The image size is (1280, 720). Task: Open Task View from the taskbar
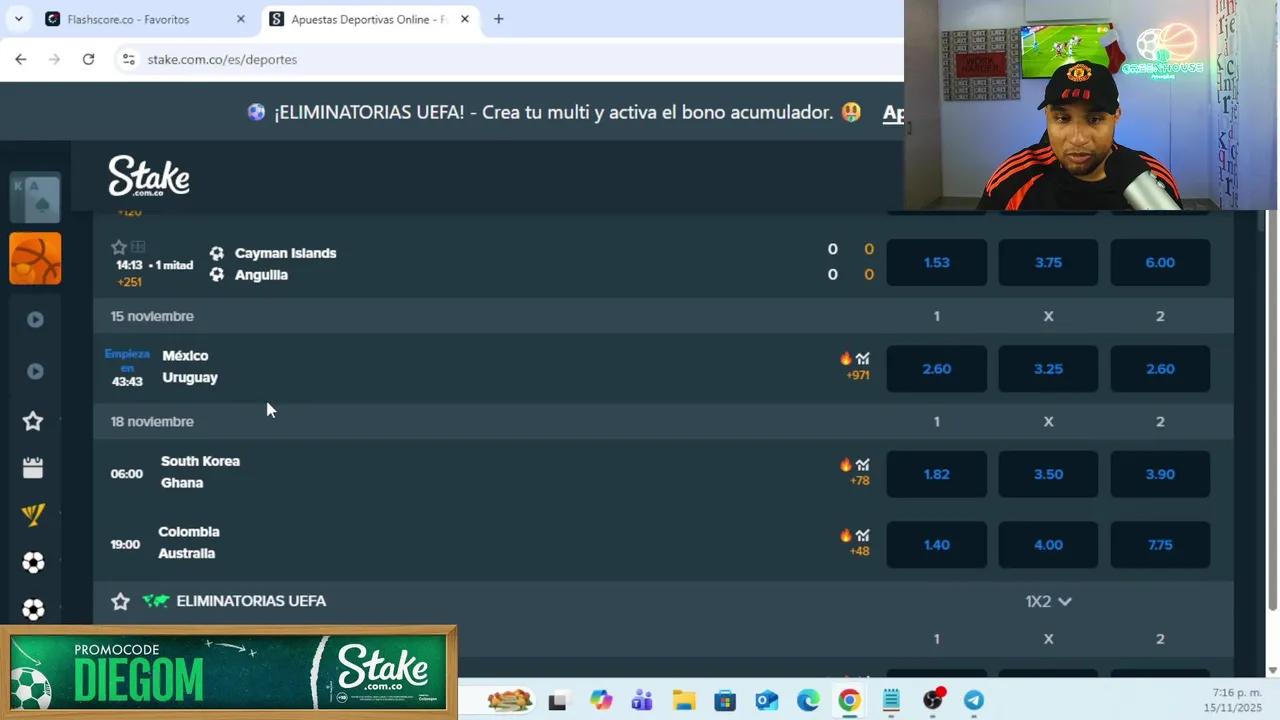(x=558, y=700)
